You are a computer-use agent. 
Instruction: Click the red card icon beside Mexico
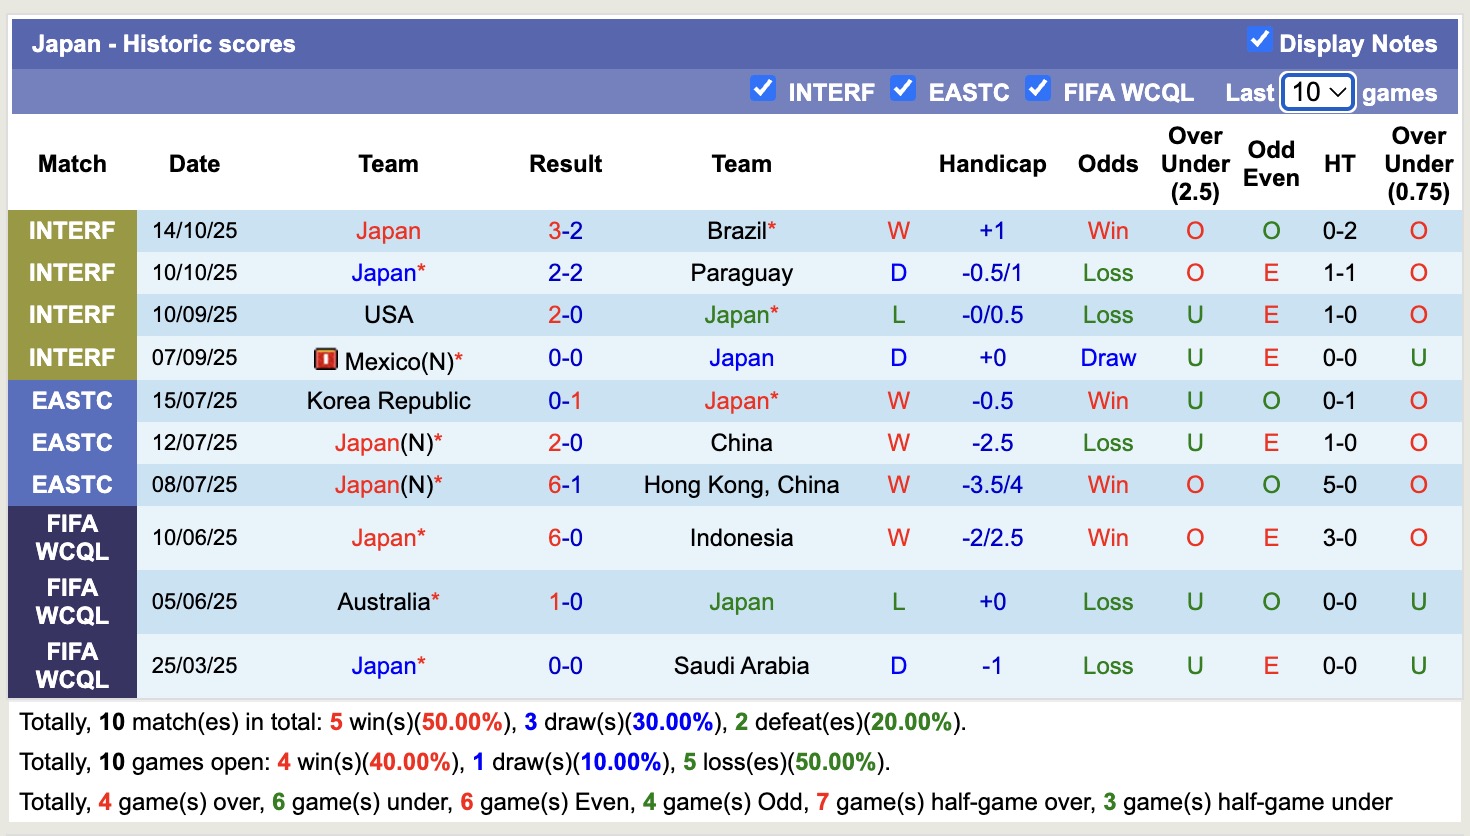(x=326, y=359)
